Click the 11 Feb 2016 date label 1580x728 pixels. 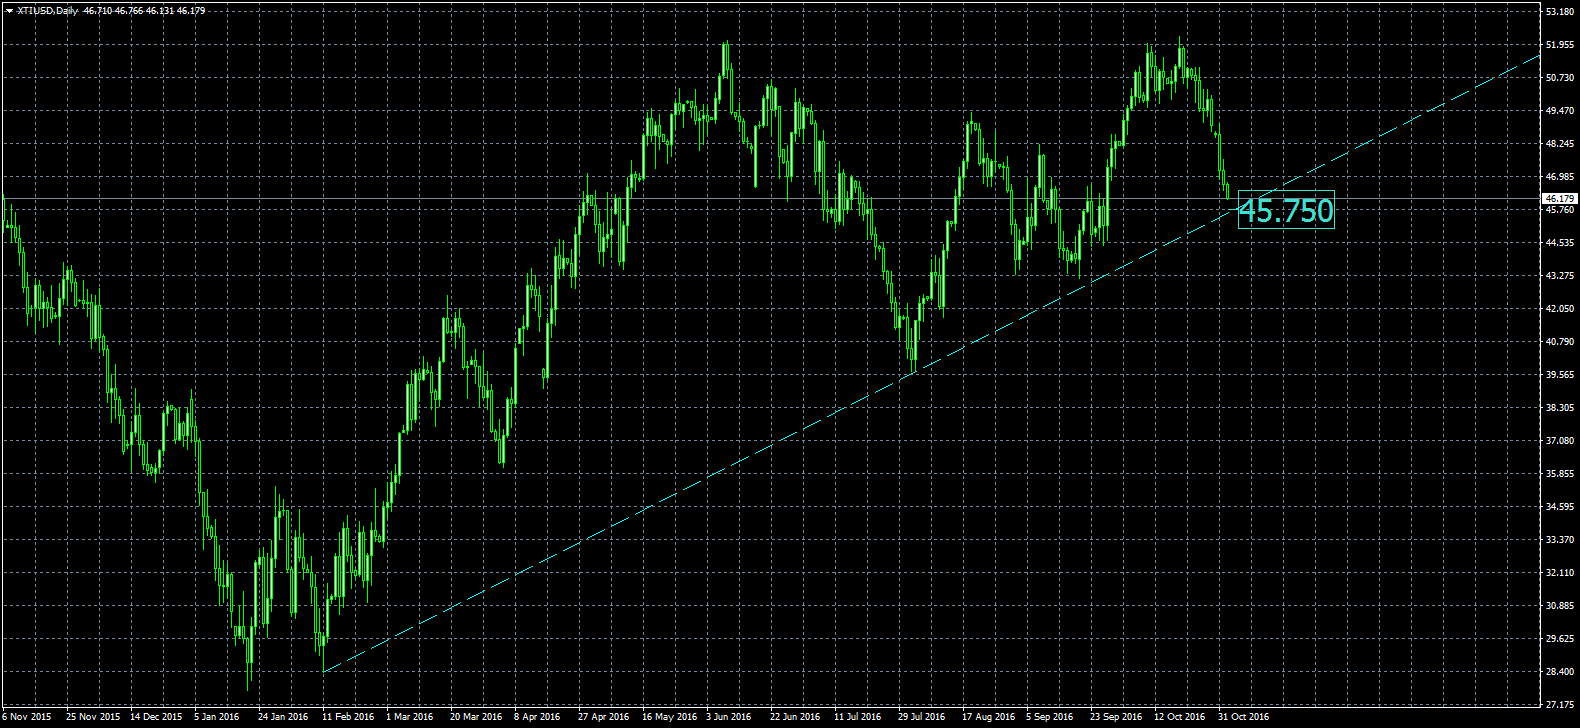point(348,717)
